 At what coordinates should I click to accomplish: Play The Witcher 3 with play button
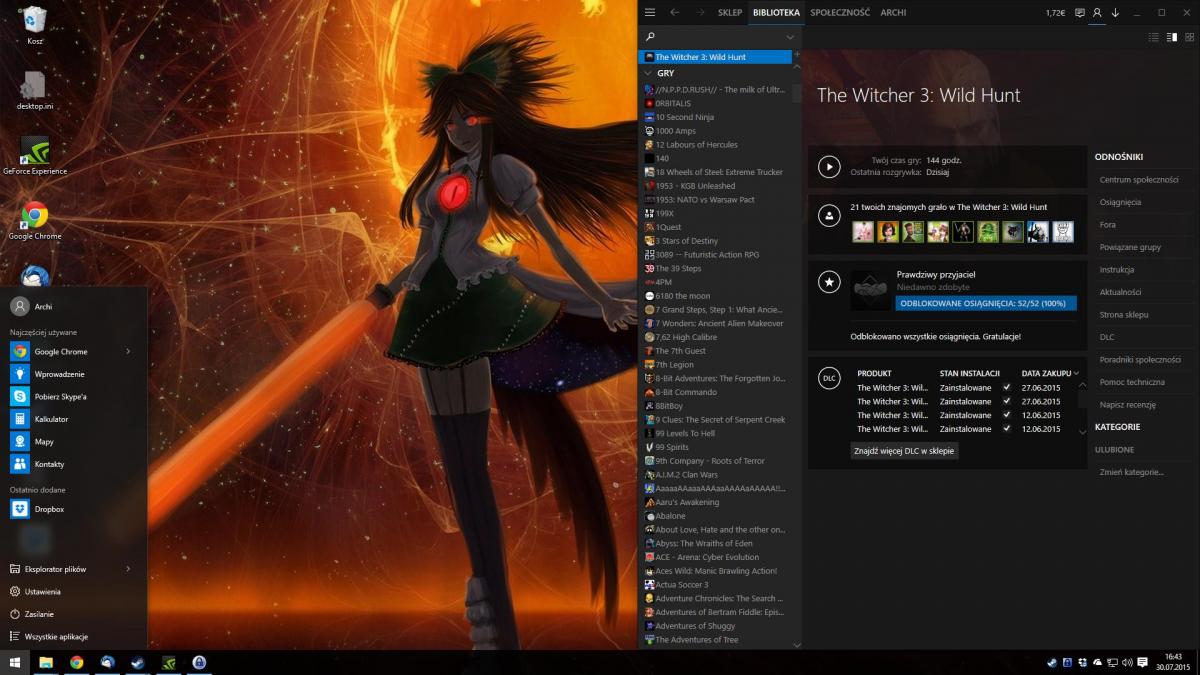pyautogui.click(x=829, y=167)
